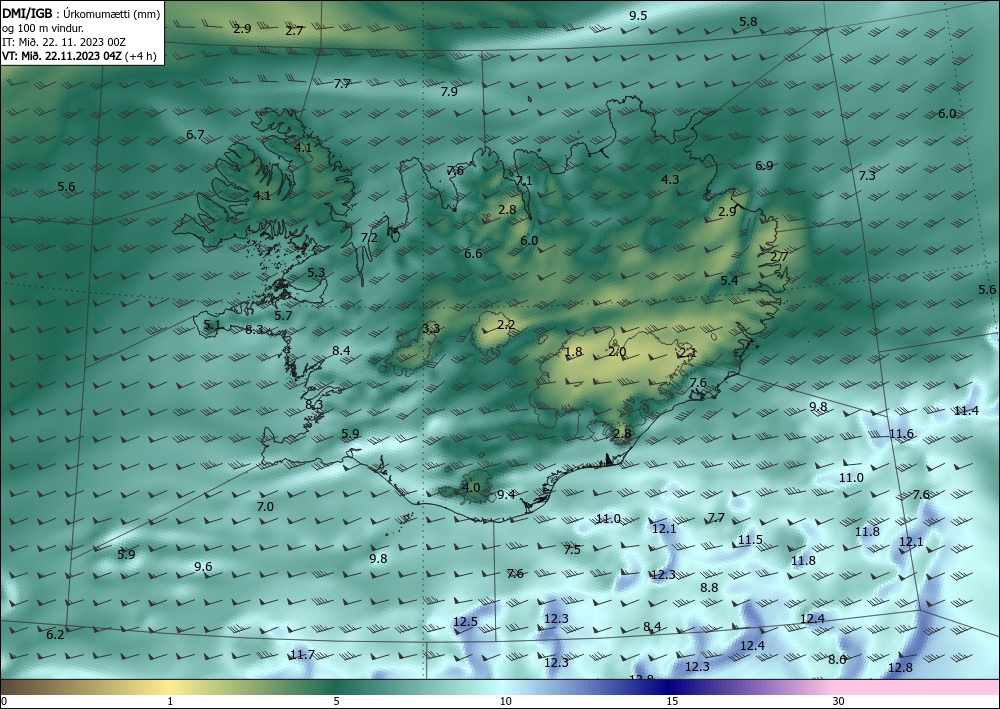Click the 1 tick on the colour scale
Screen dimensions: 1000x709
tap(170, 702)
